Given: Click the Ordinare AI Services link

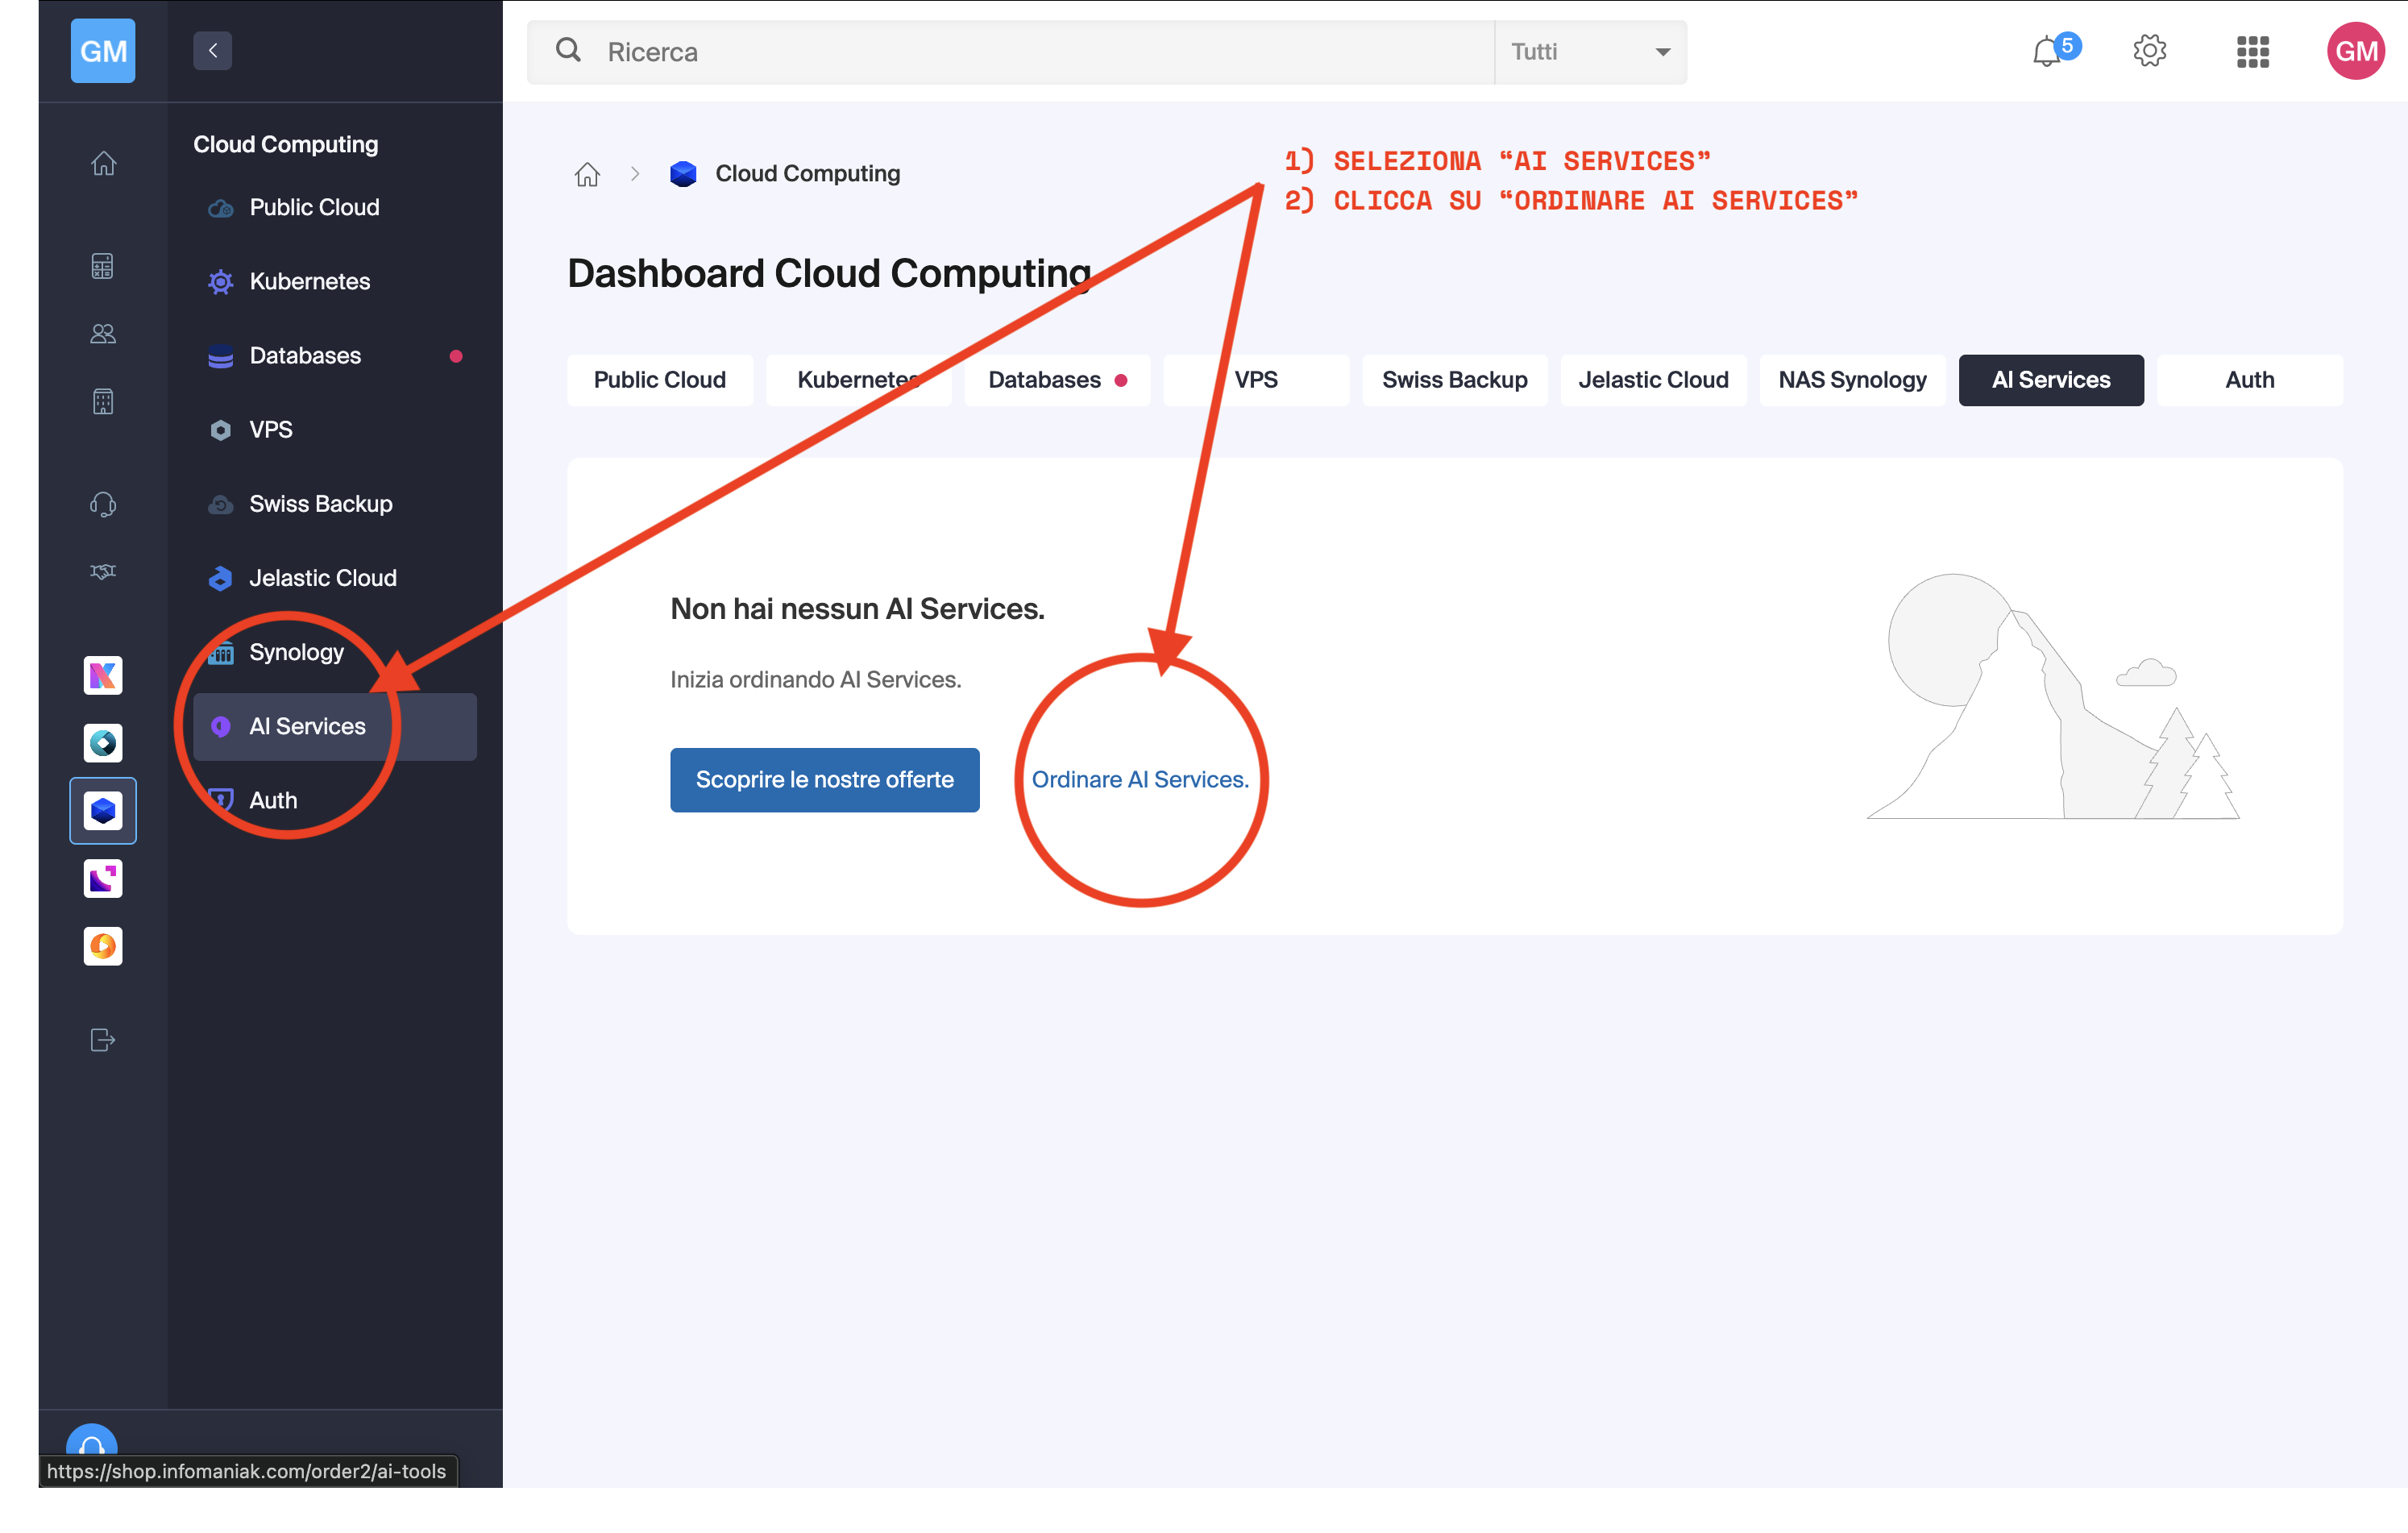Looking at the screenshot, I should pos(1141,780).
